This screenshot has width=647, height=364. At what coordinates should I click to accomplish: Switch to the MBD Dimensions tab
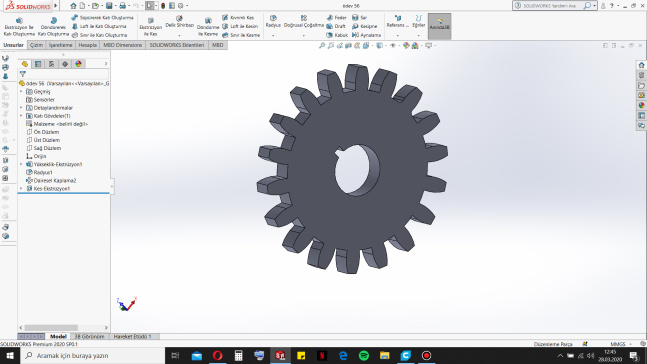click(x=123, y=45)
